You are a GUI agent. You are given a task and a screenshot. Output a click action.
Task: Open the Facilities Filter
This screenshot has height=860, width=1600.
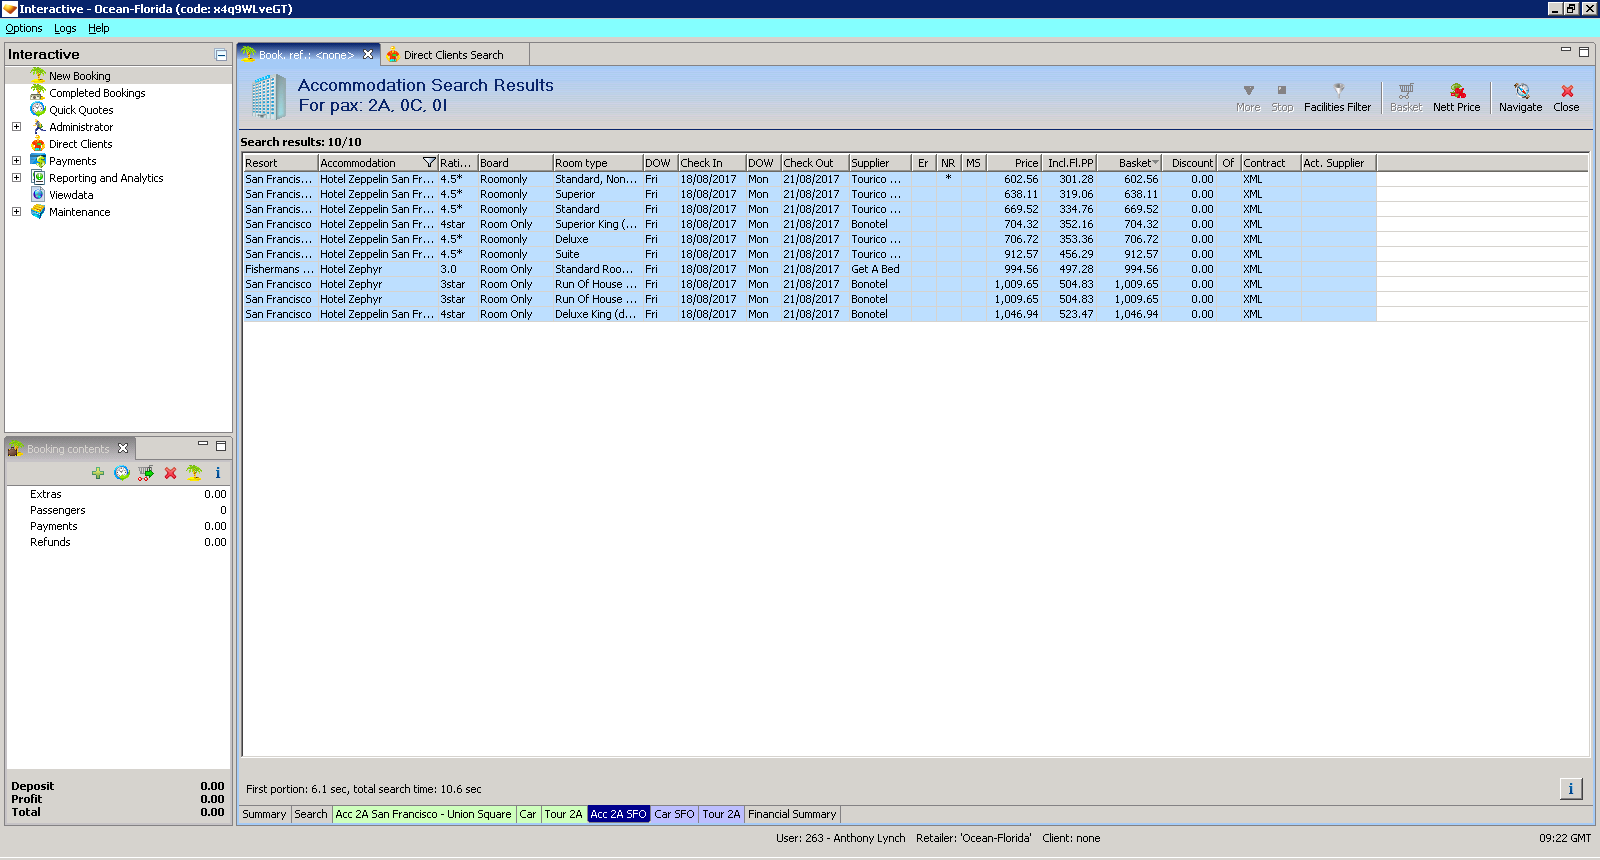tap(1337, 98)
